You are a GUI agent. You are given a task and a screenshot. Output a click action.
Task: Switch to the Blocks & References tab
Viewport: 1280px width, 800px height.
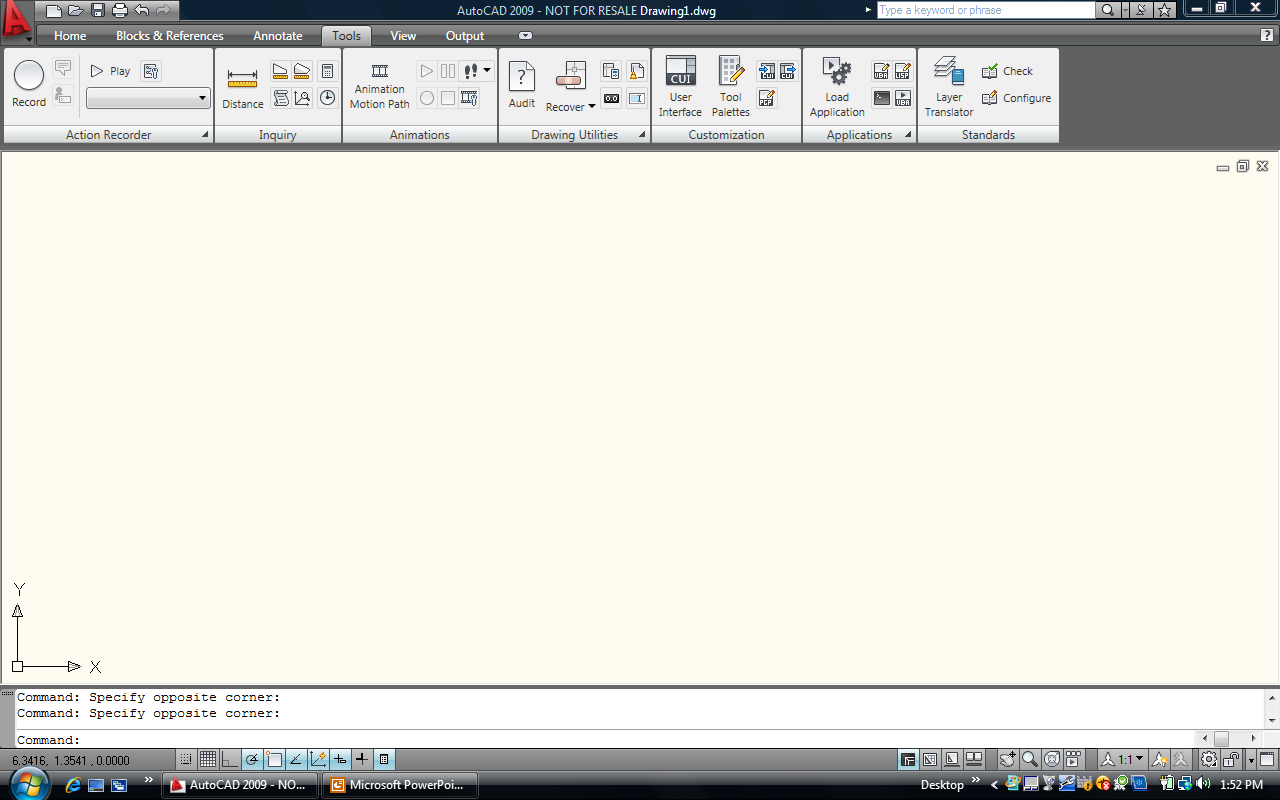(170, 36)
